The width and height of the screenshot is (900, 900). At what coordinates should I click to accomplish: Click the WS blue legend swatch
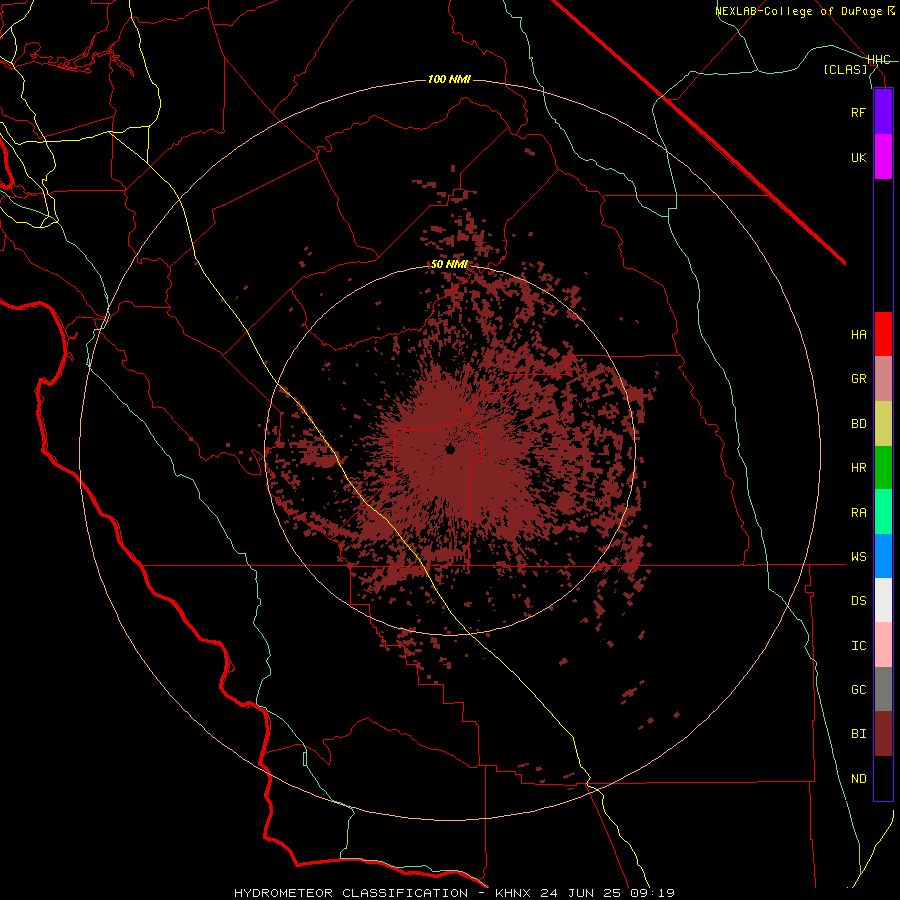click(x=883, y=556)
